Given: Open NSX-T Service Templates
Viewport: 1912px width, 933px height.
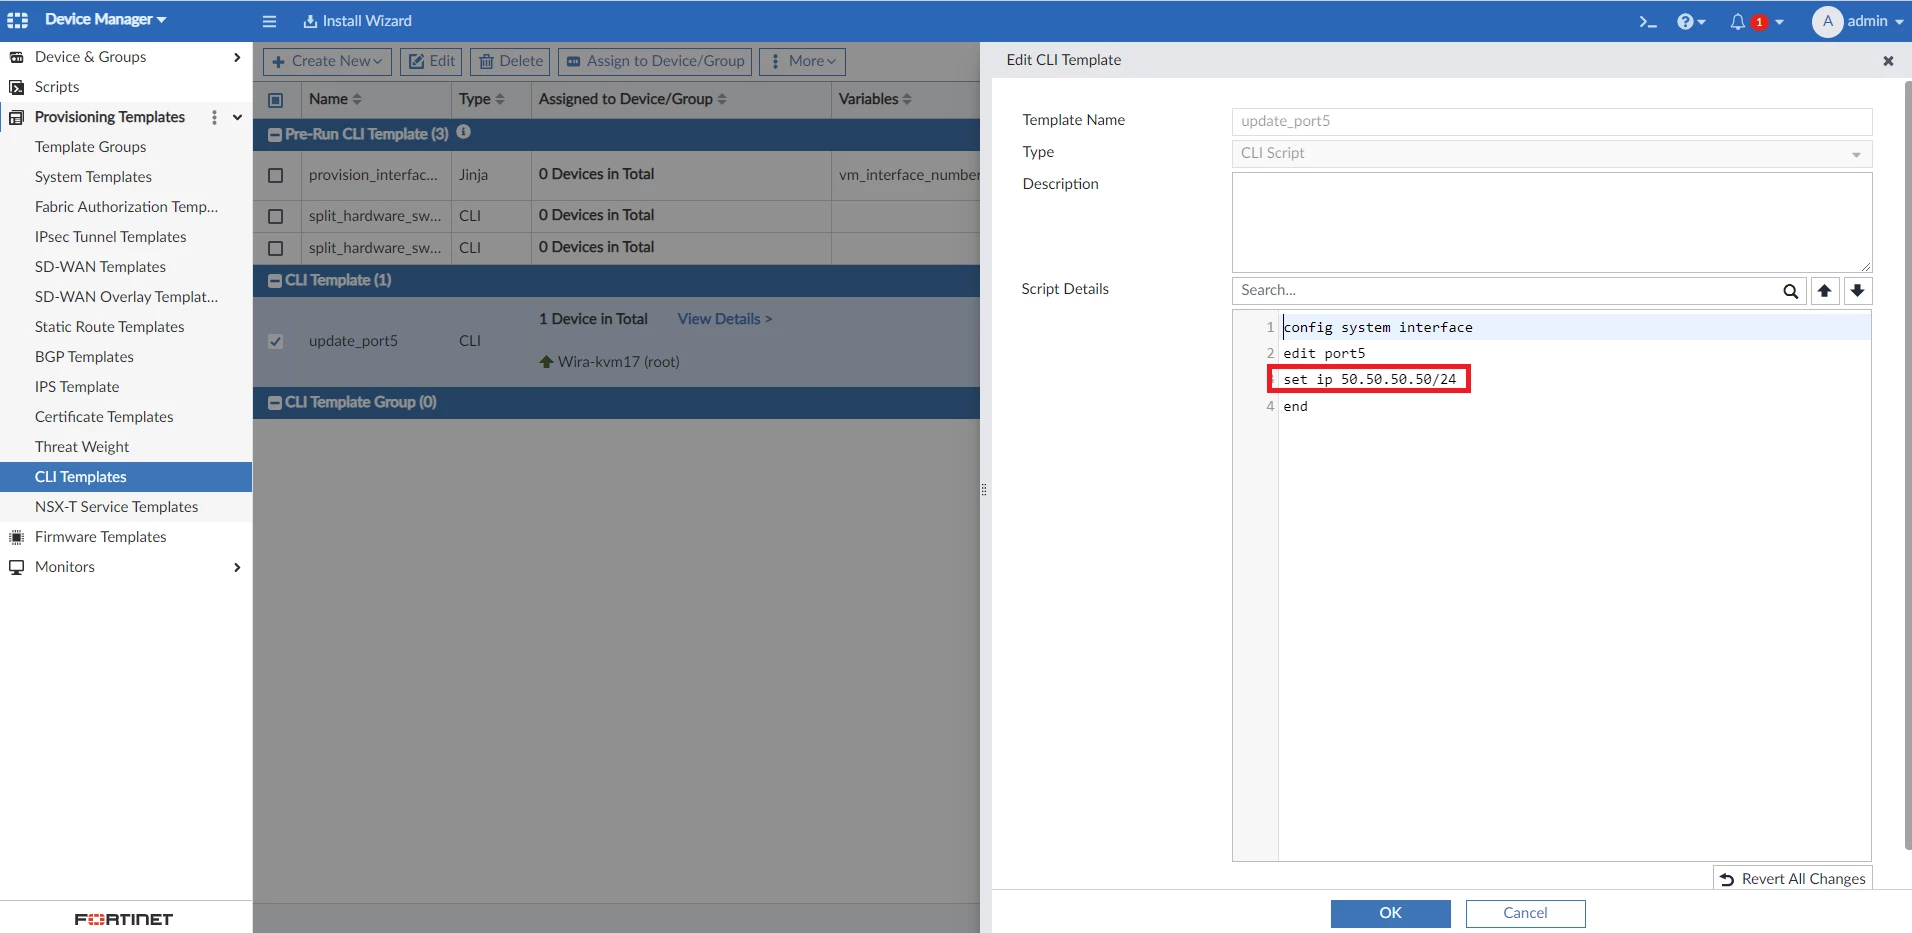Looking at the screenshot, I should click(x=116, y=507).
